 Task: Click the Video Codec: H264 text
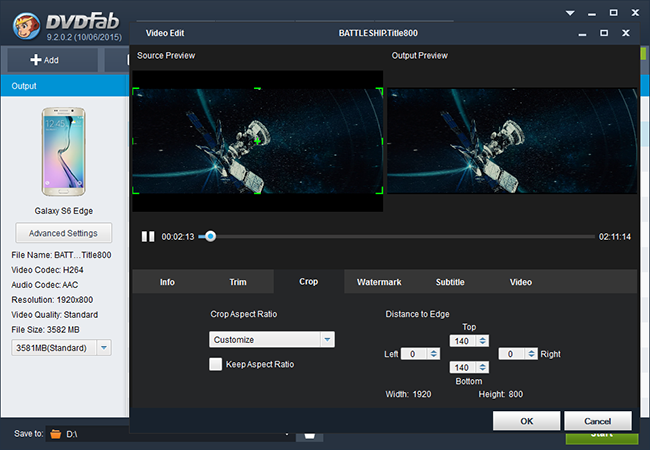click(47, 270)
